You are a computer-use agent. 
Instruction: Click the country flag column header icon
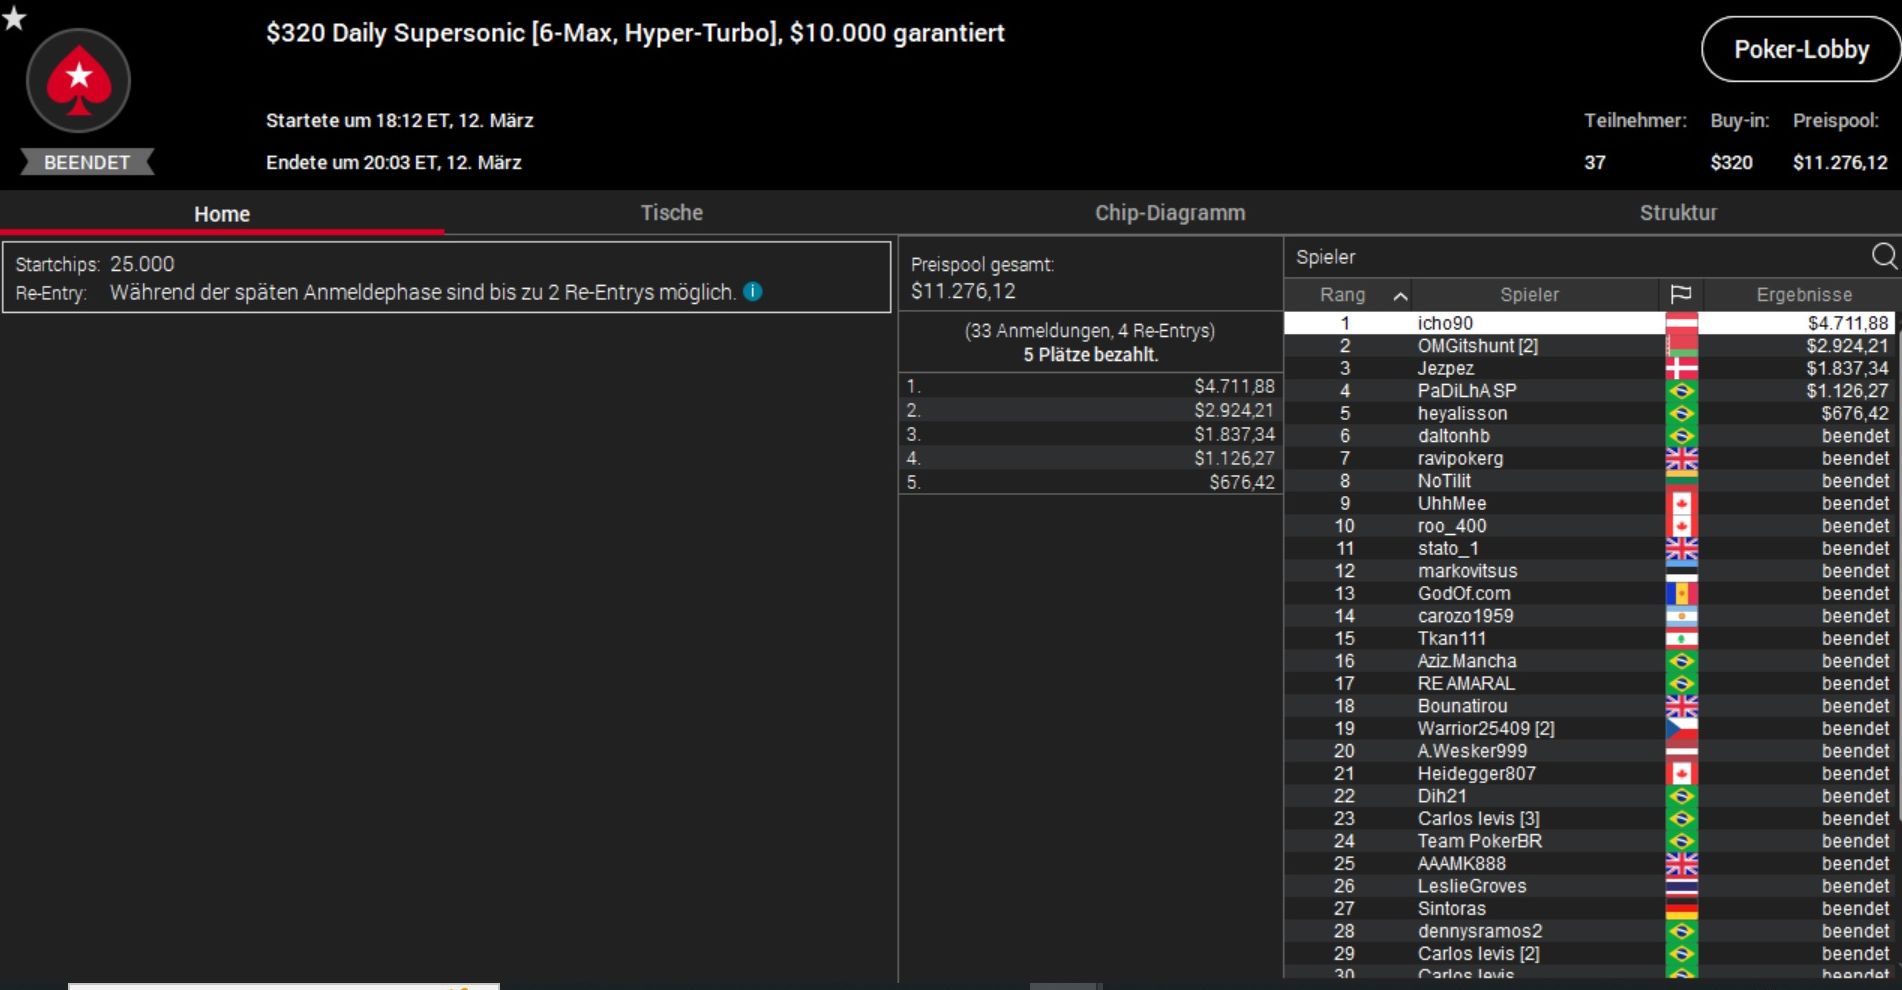[x=1681, y=294]
